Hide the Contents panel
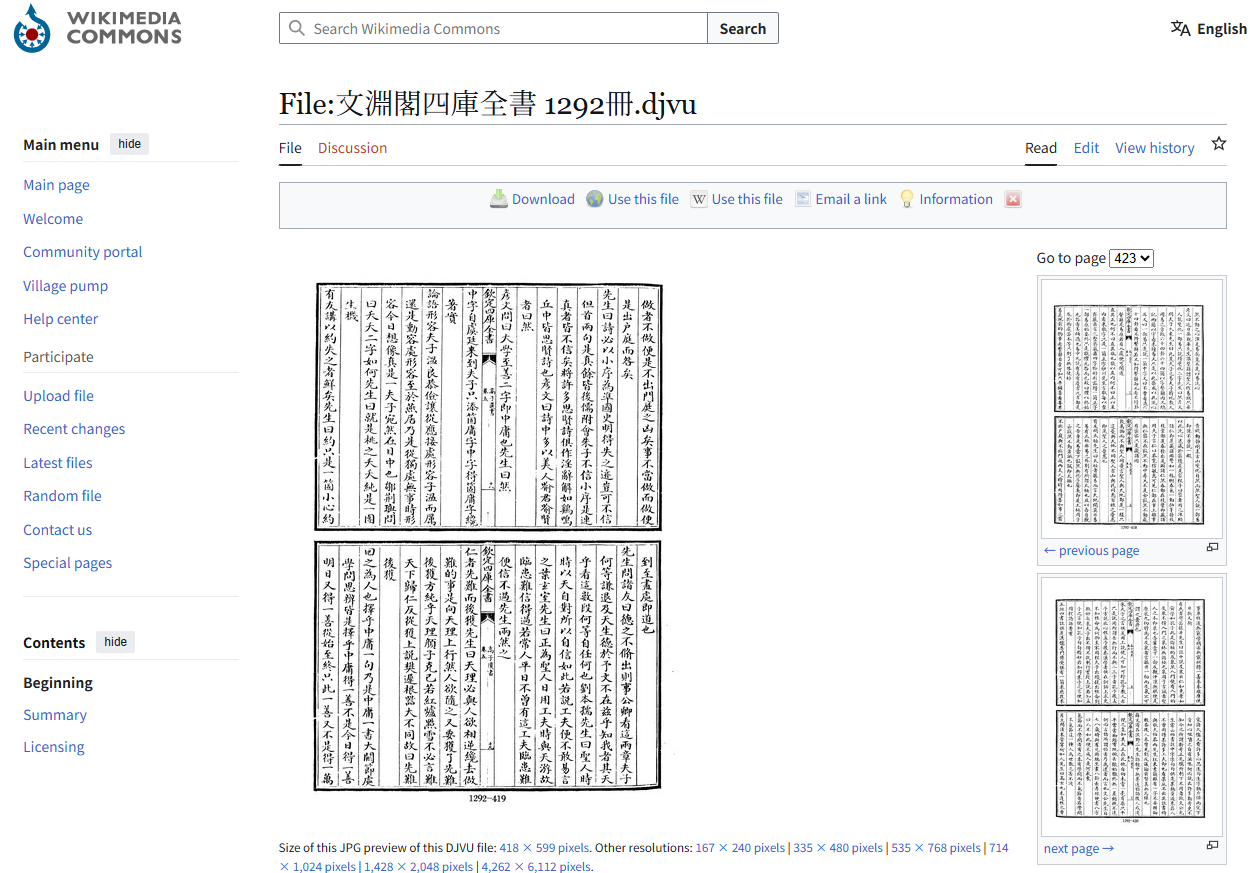The width and height of the screenshot is (1250, 873). tap(116, 642)
